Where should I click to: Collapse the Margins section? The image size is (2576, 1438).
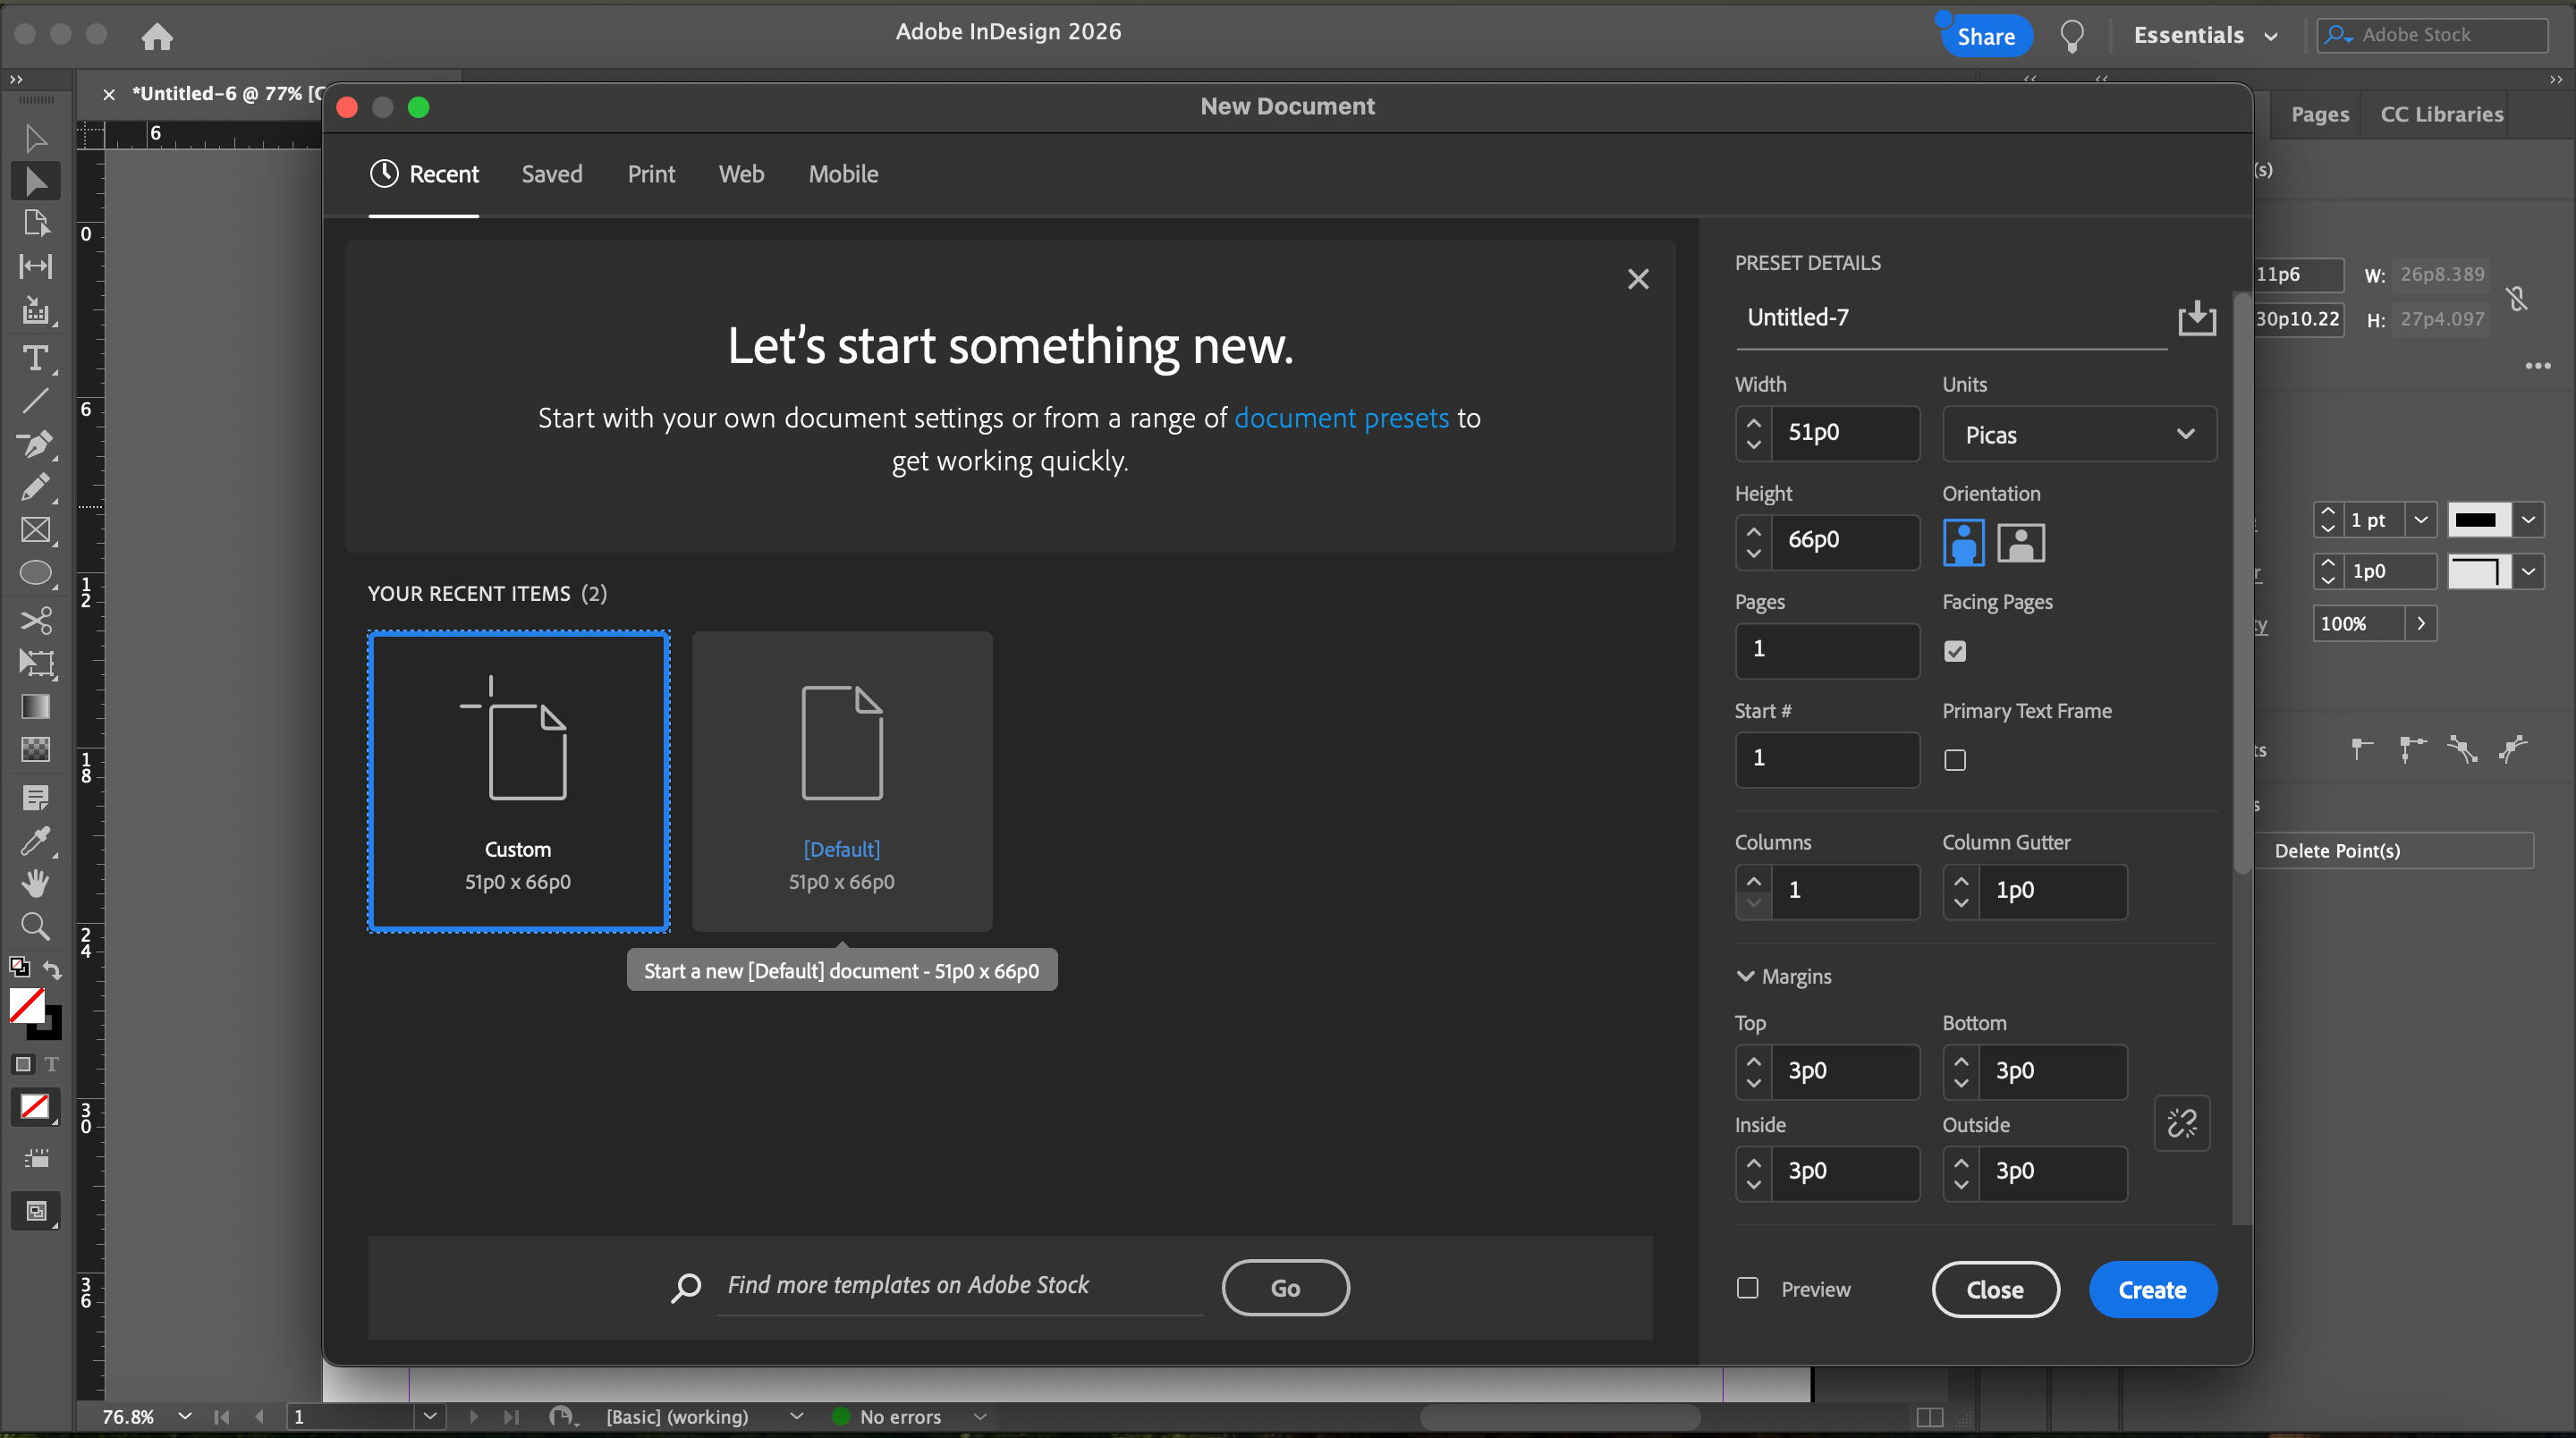(1746, 976)
